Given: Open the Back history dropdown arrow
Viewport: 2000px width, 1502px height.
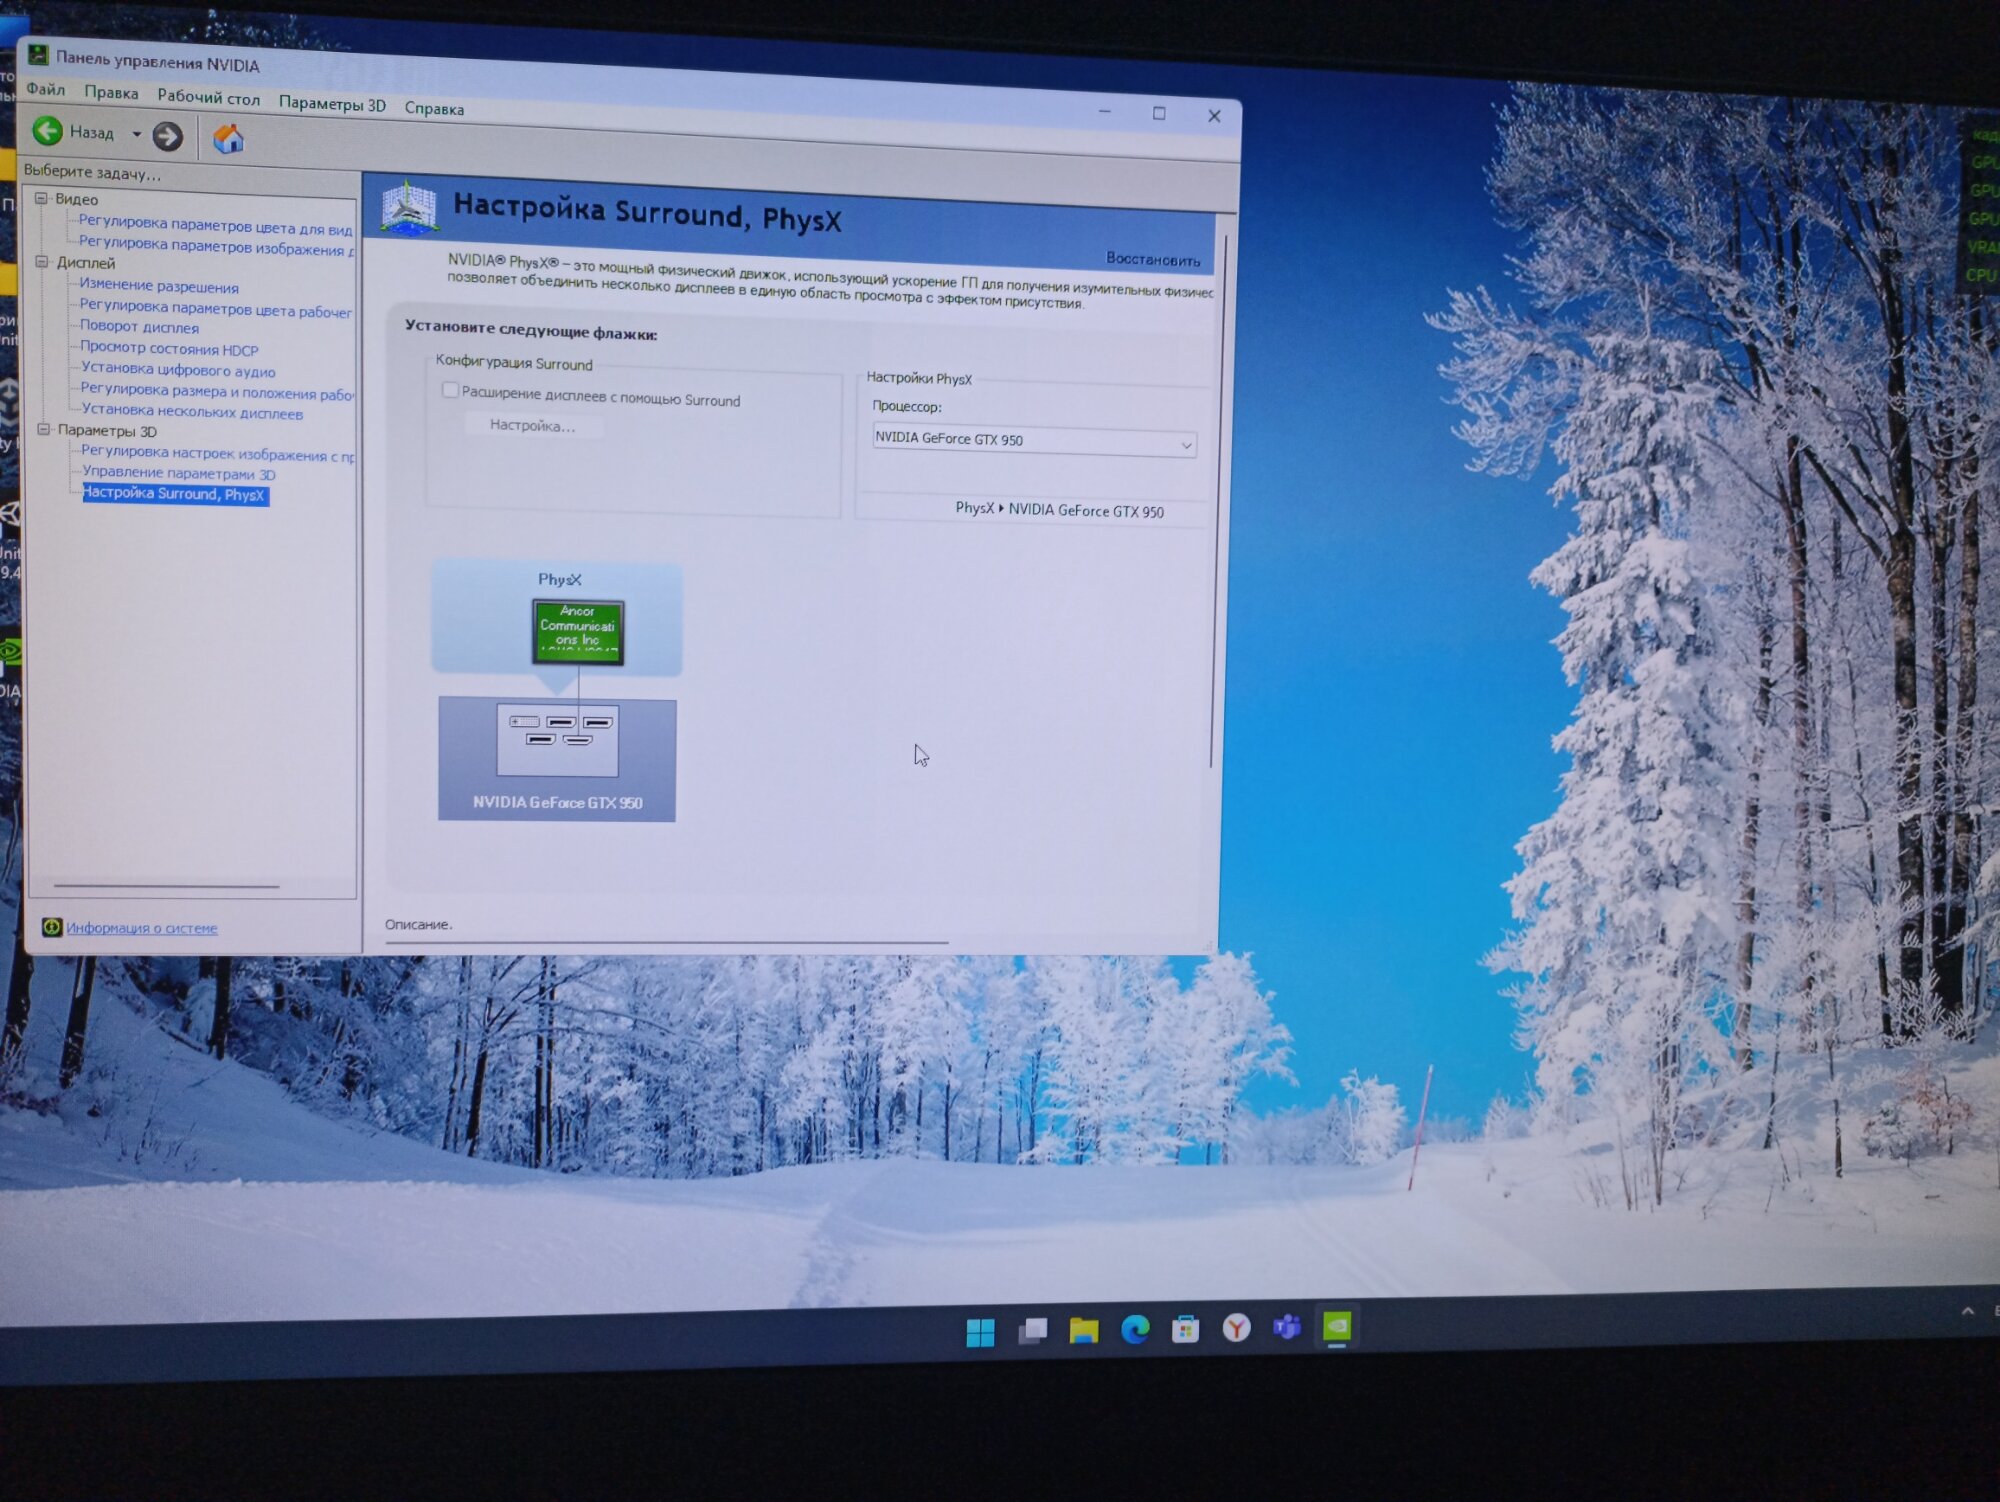Looking at the screenshot, I should pos(136,134).
